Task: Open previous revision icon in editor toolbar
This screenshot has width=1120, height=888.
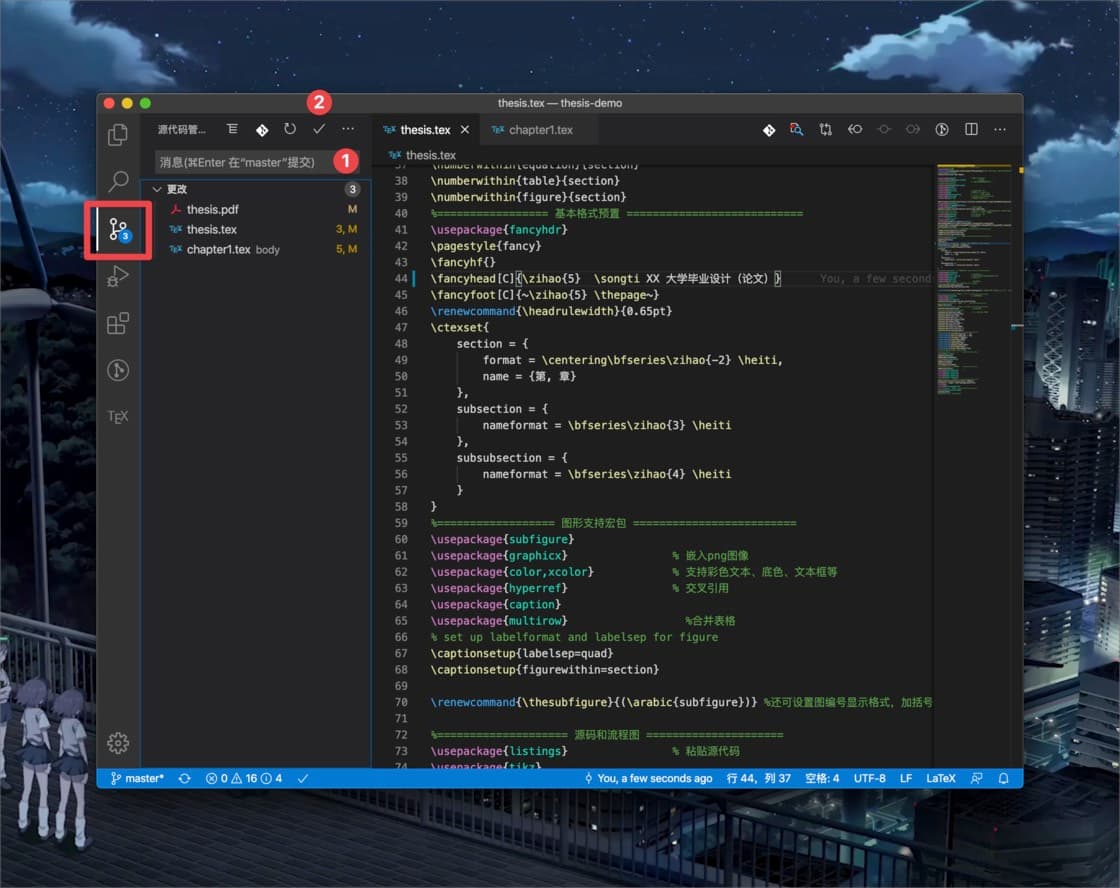Action: click(x=855, y=129)
